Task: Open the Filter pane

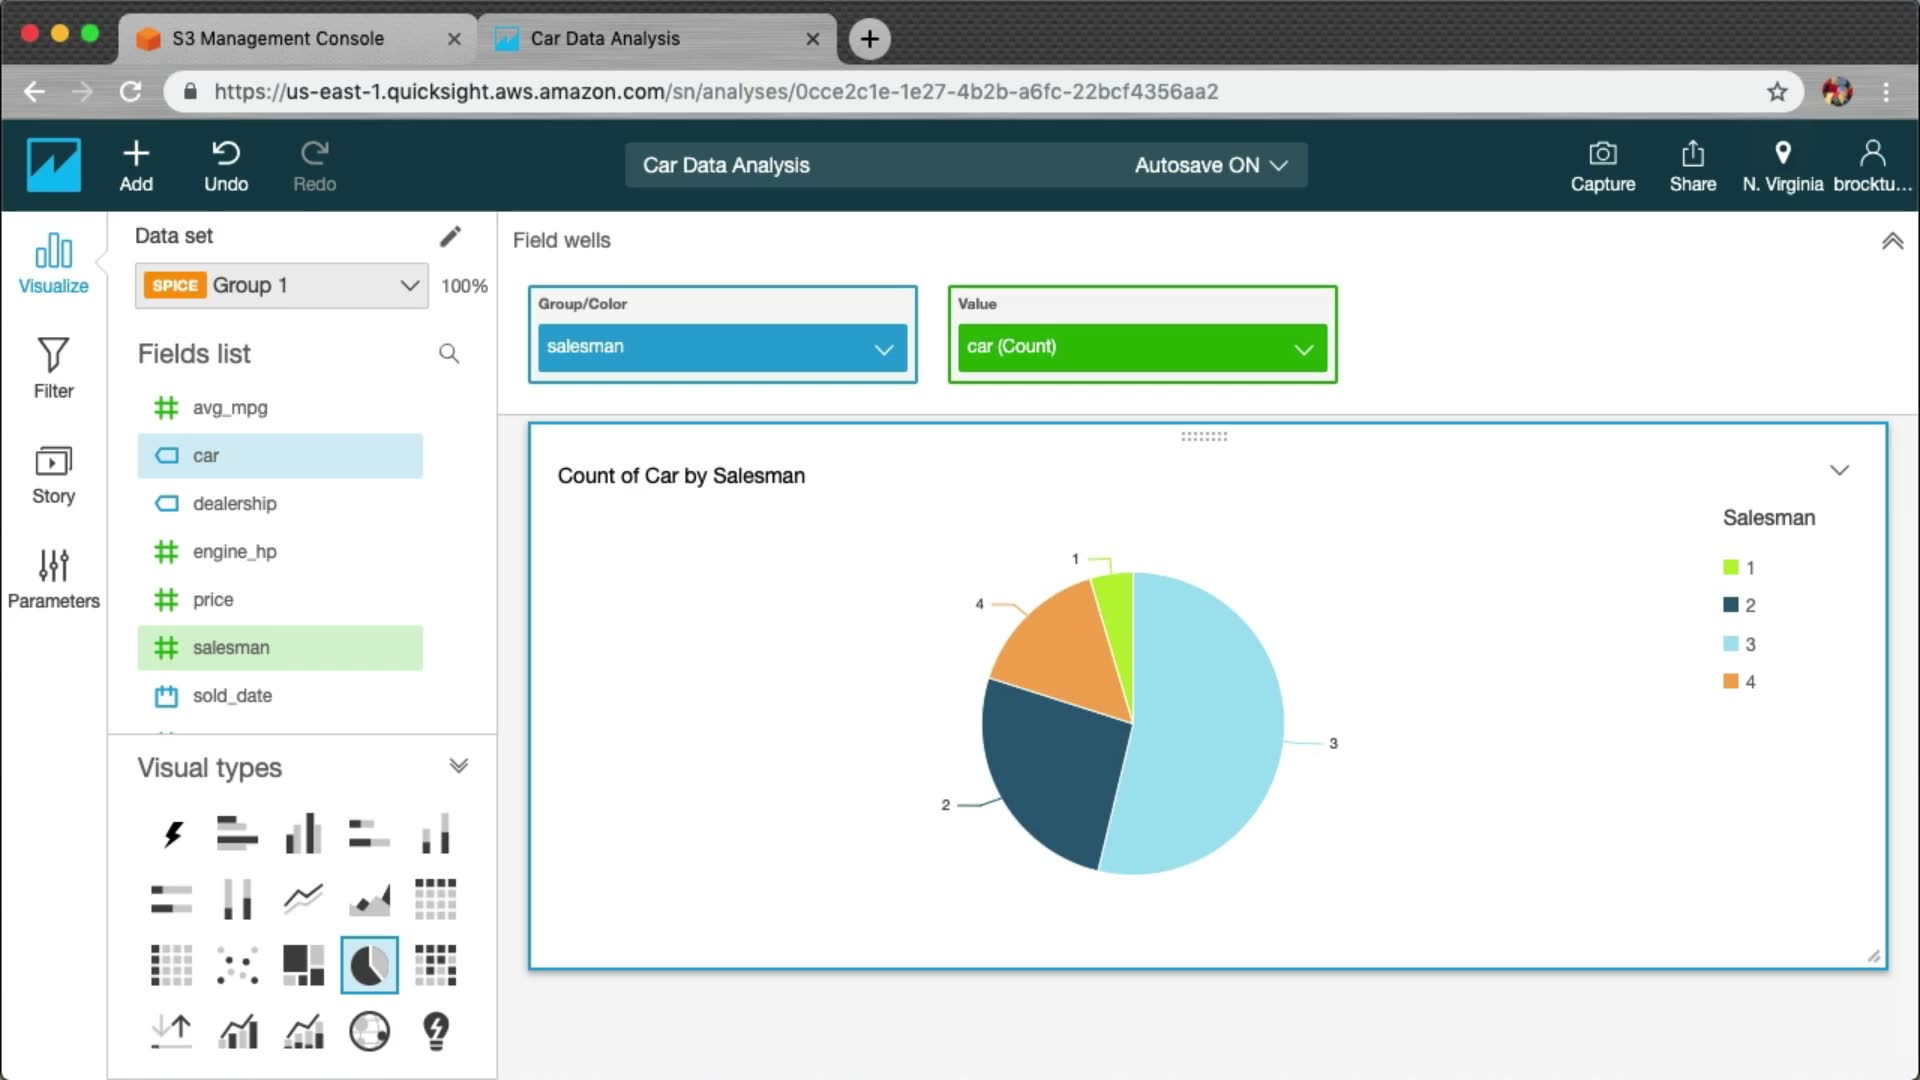Action: [x=53, y=367]
